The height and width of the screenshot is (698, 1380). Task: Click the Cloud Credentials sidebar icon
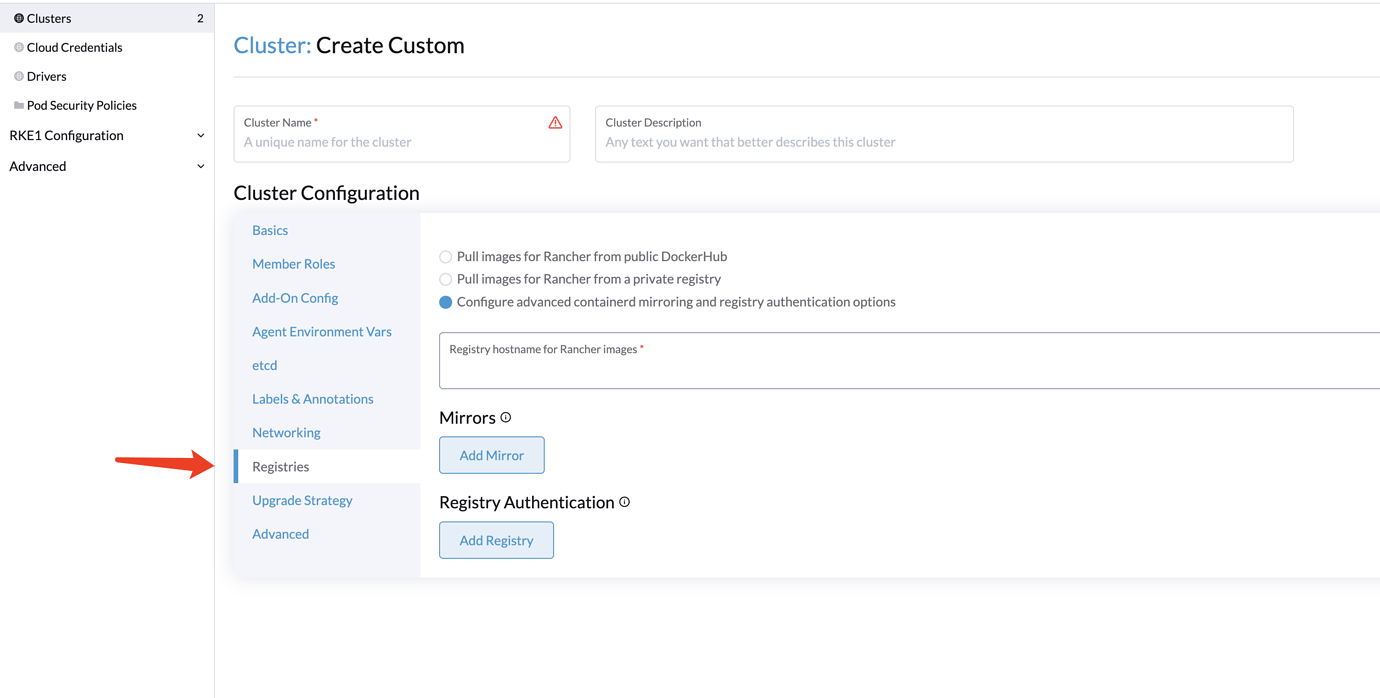click(x=18, y=47)
